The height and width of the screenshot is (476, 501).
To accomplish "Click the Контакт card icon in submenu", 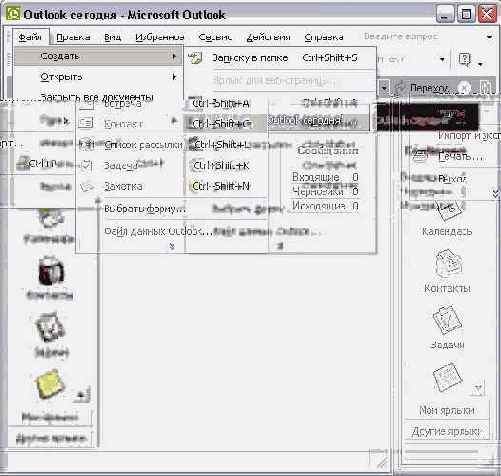I will [86, 123].
